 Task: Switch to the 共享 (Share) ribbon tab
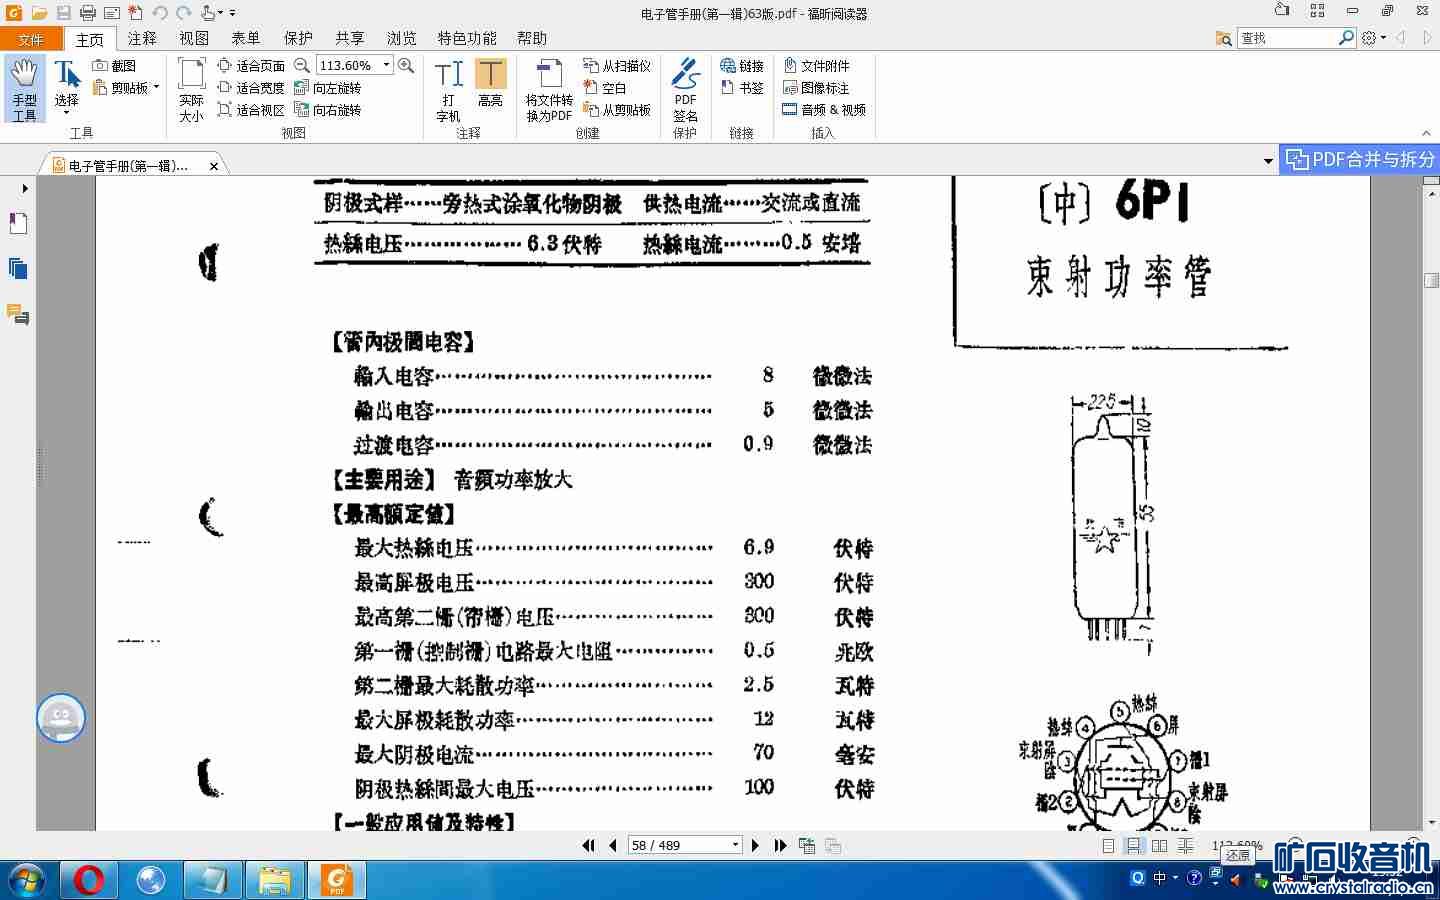350,39
